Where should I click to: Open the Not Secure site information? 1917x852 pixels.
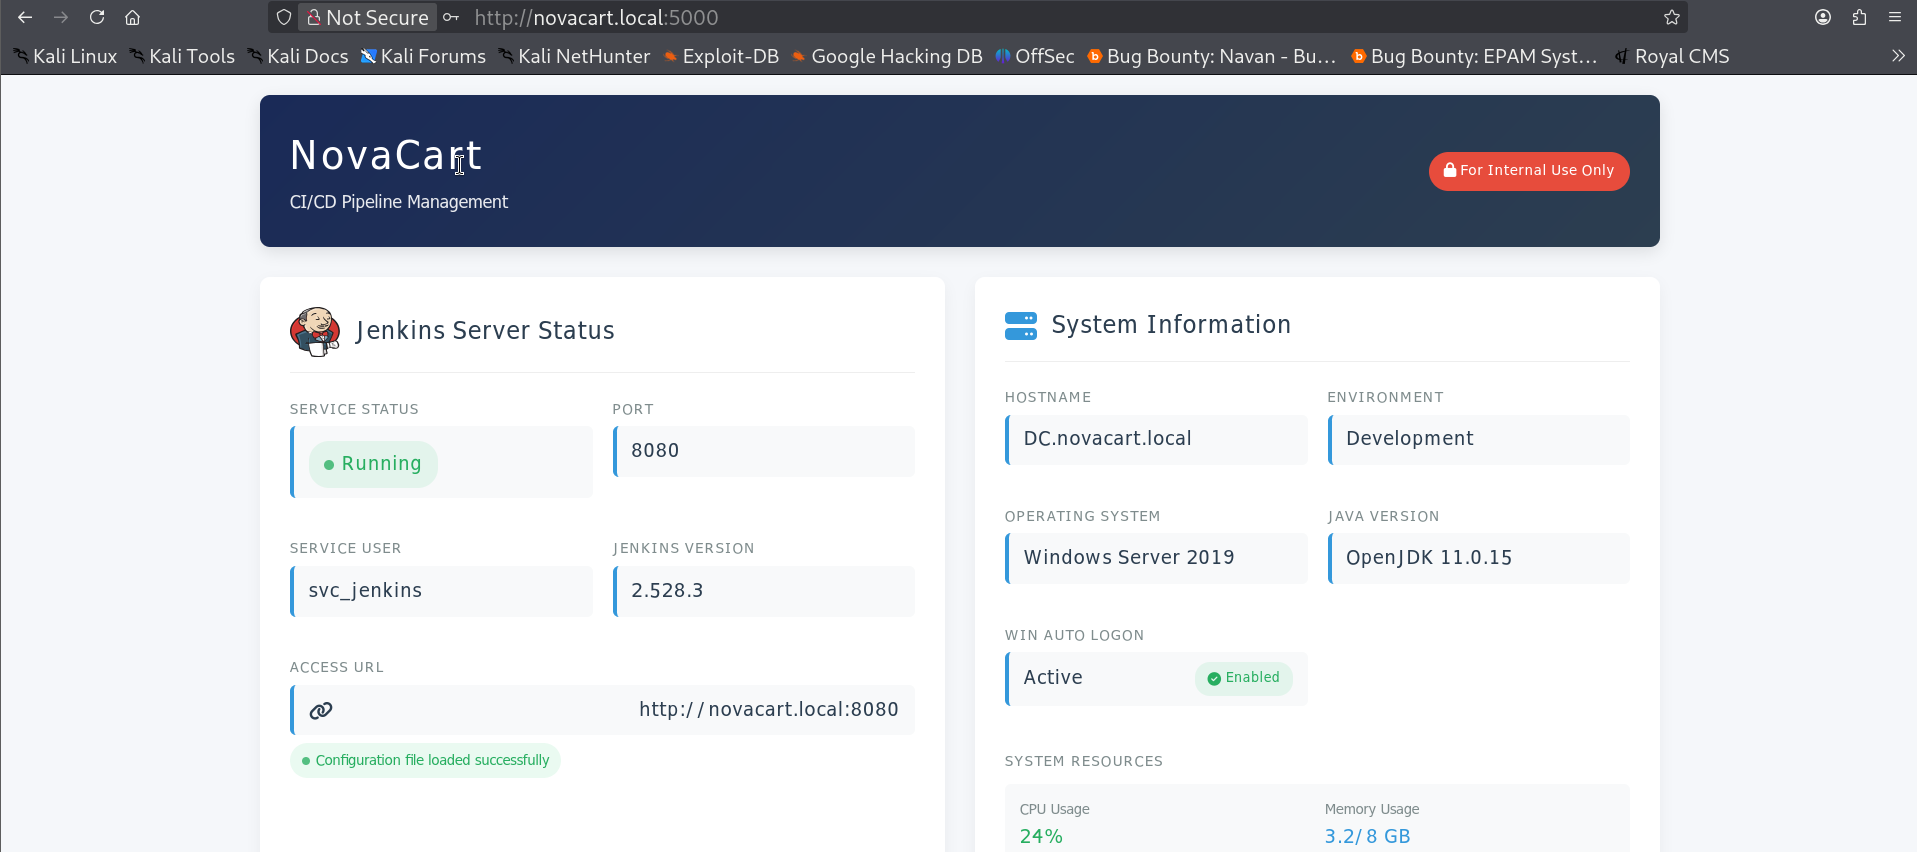(x=367, y=17)
